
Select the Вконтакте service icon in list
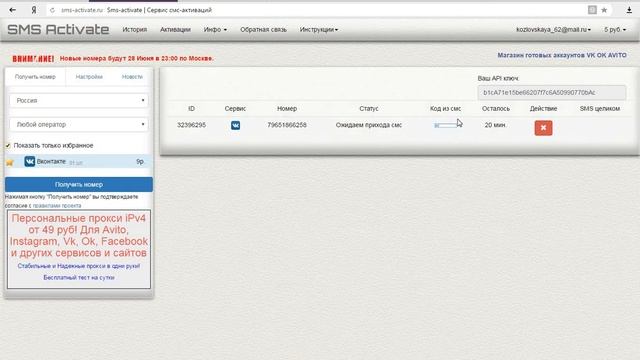point(29,162)
